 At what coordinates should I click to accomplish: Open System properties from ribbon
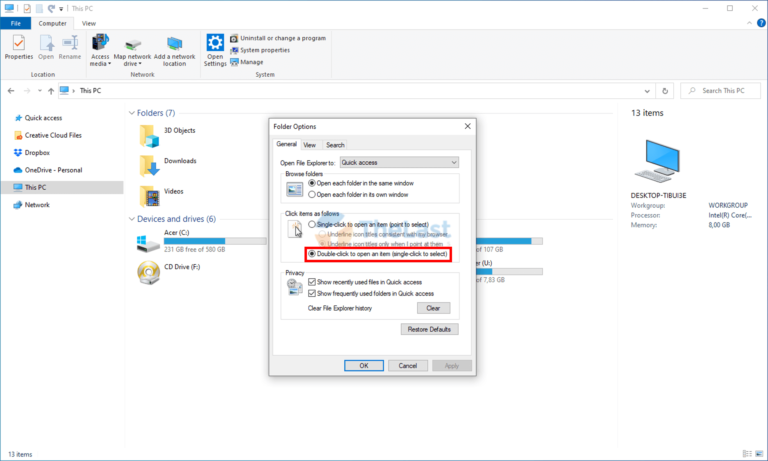click(x=260, y=50)
